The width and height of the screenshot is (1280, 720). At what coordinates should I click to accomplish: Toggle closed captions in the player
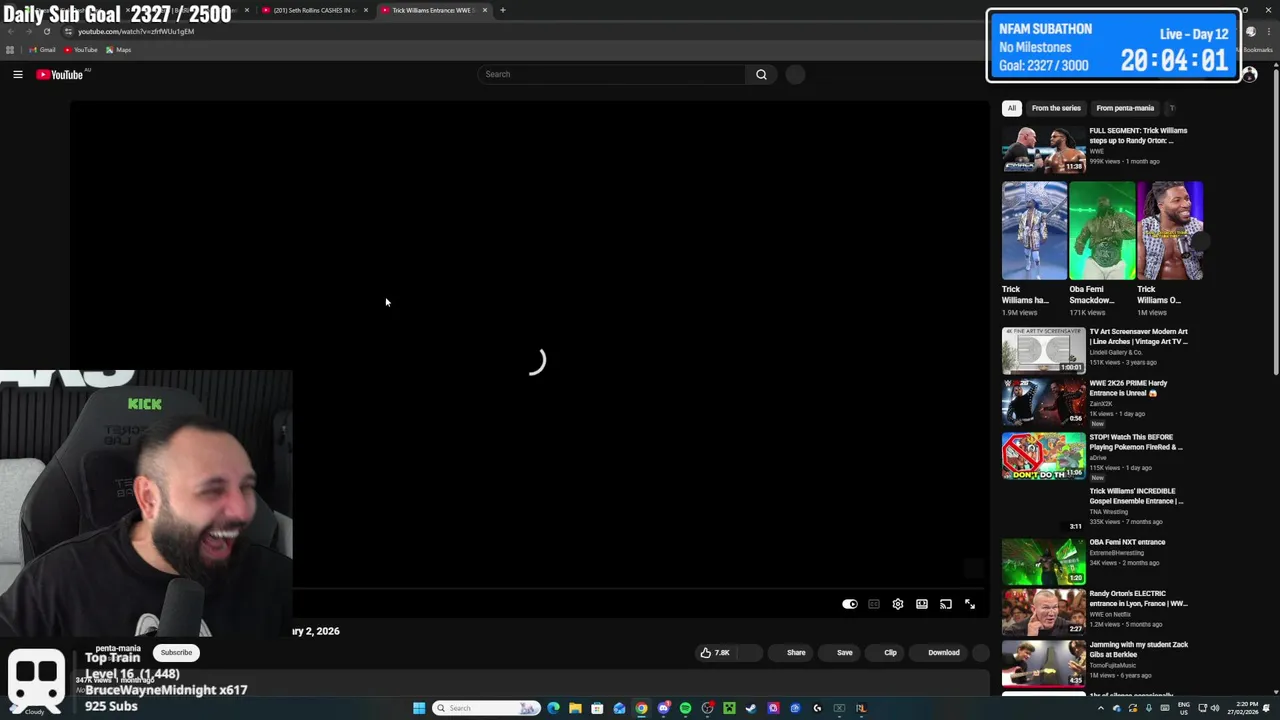(874, 604)
